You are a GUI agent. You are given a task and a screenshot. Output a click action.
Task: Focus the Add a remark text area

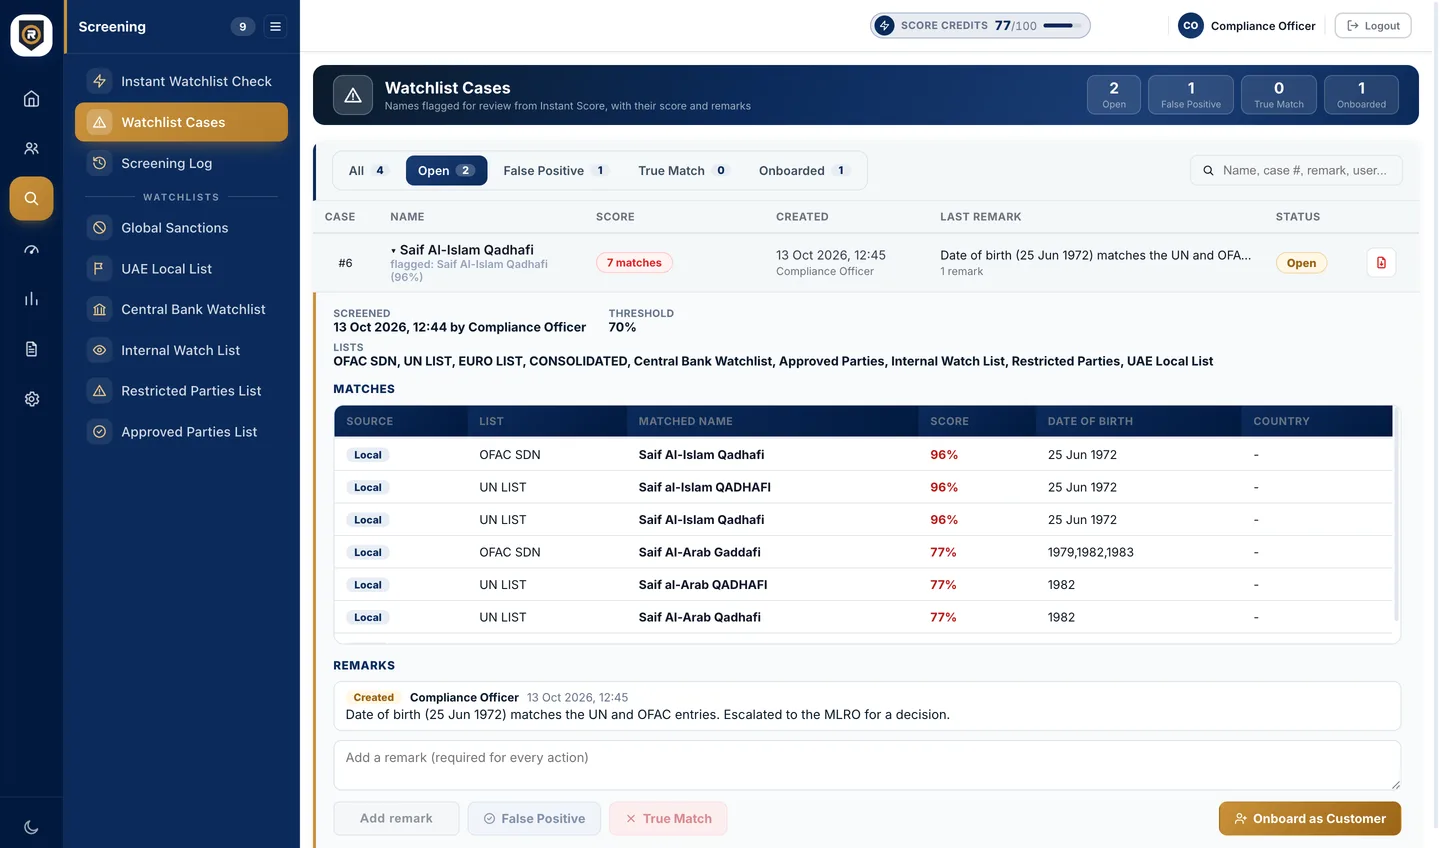tap(866, 766)
